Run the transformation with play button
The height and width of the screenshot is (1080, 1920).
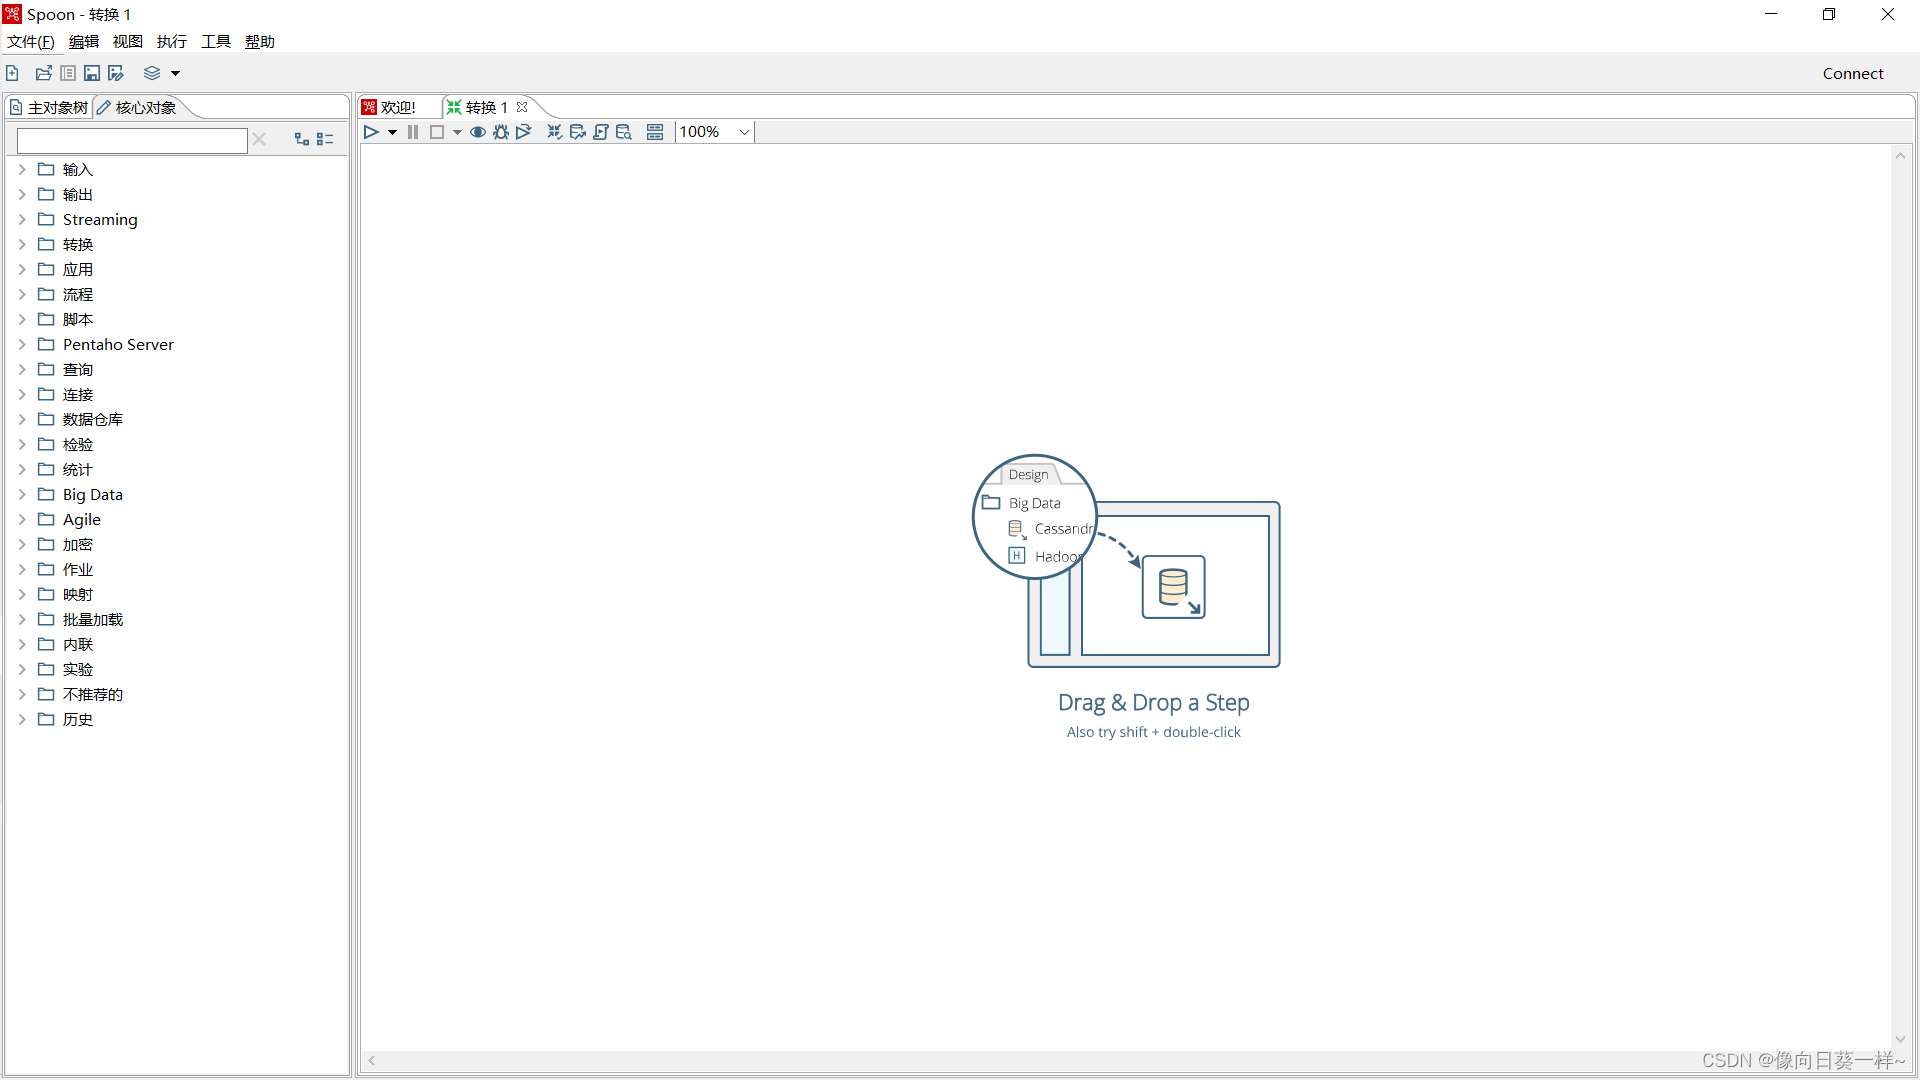[x=371, y=132]
